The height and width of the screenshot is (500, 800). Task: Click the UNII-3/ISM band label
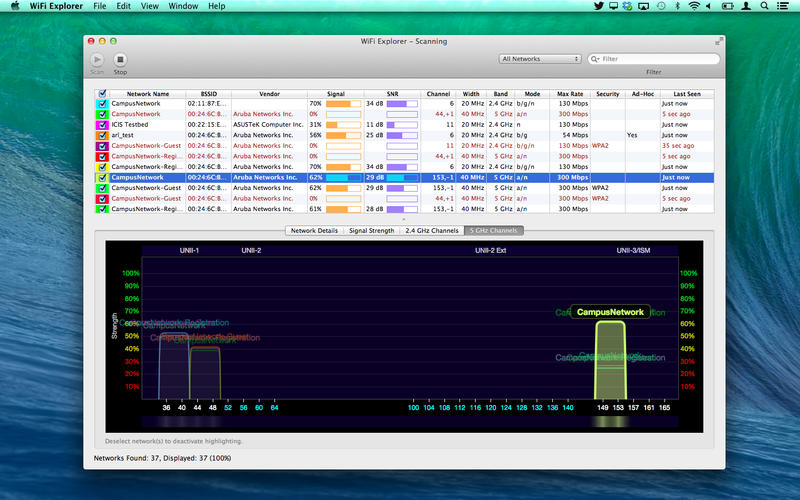pos(633,251)
